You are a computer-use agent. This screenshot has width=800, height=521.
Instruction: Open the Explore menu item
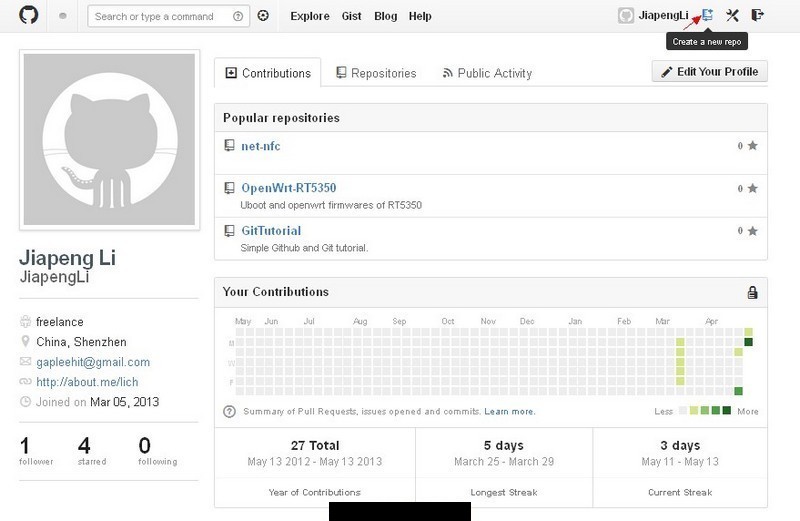pyautogui.click(x=310, y=16)
